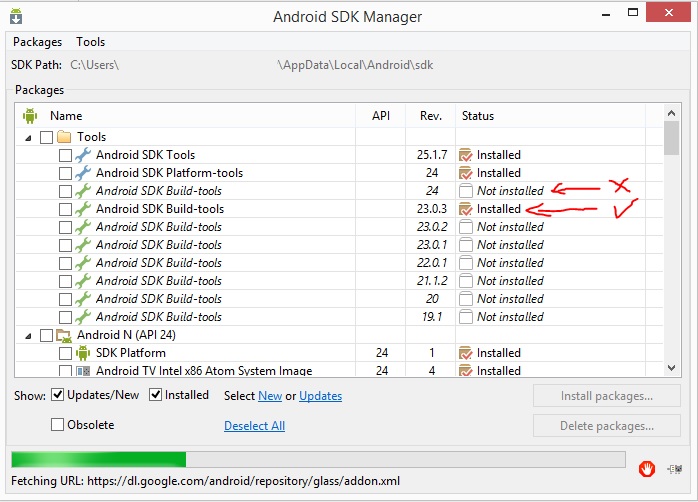The image size is (698, 502).
Task: Select New packages link
Action: [x=270, y=396]
